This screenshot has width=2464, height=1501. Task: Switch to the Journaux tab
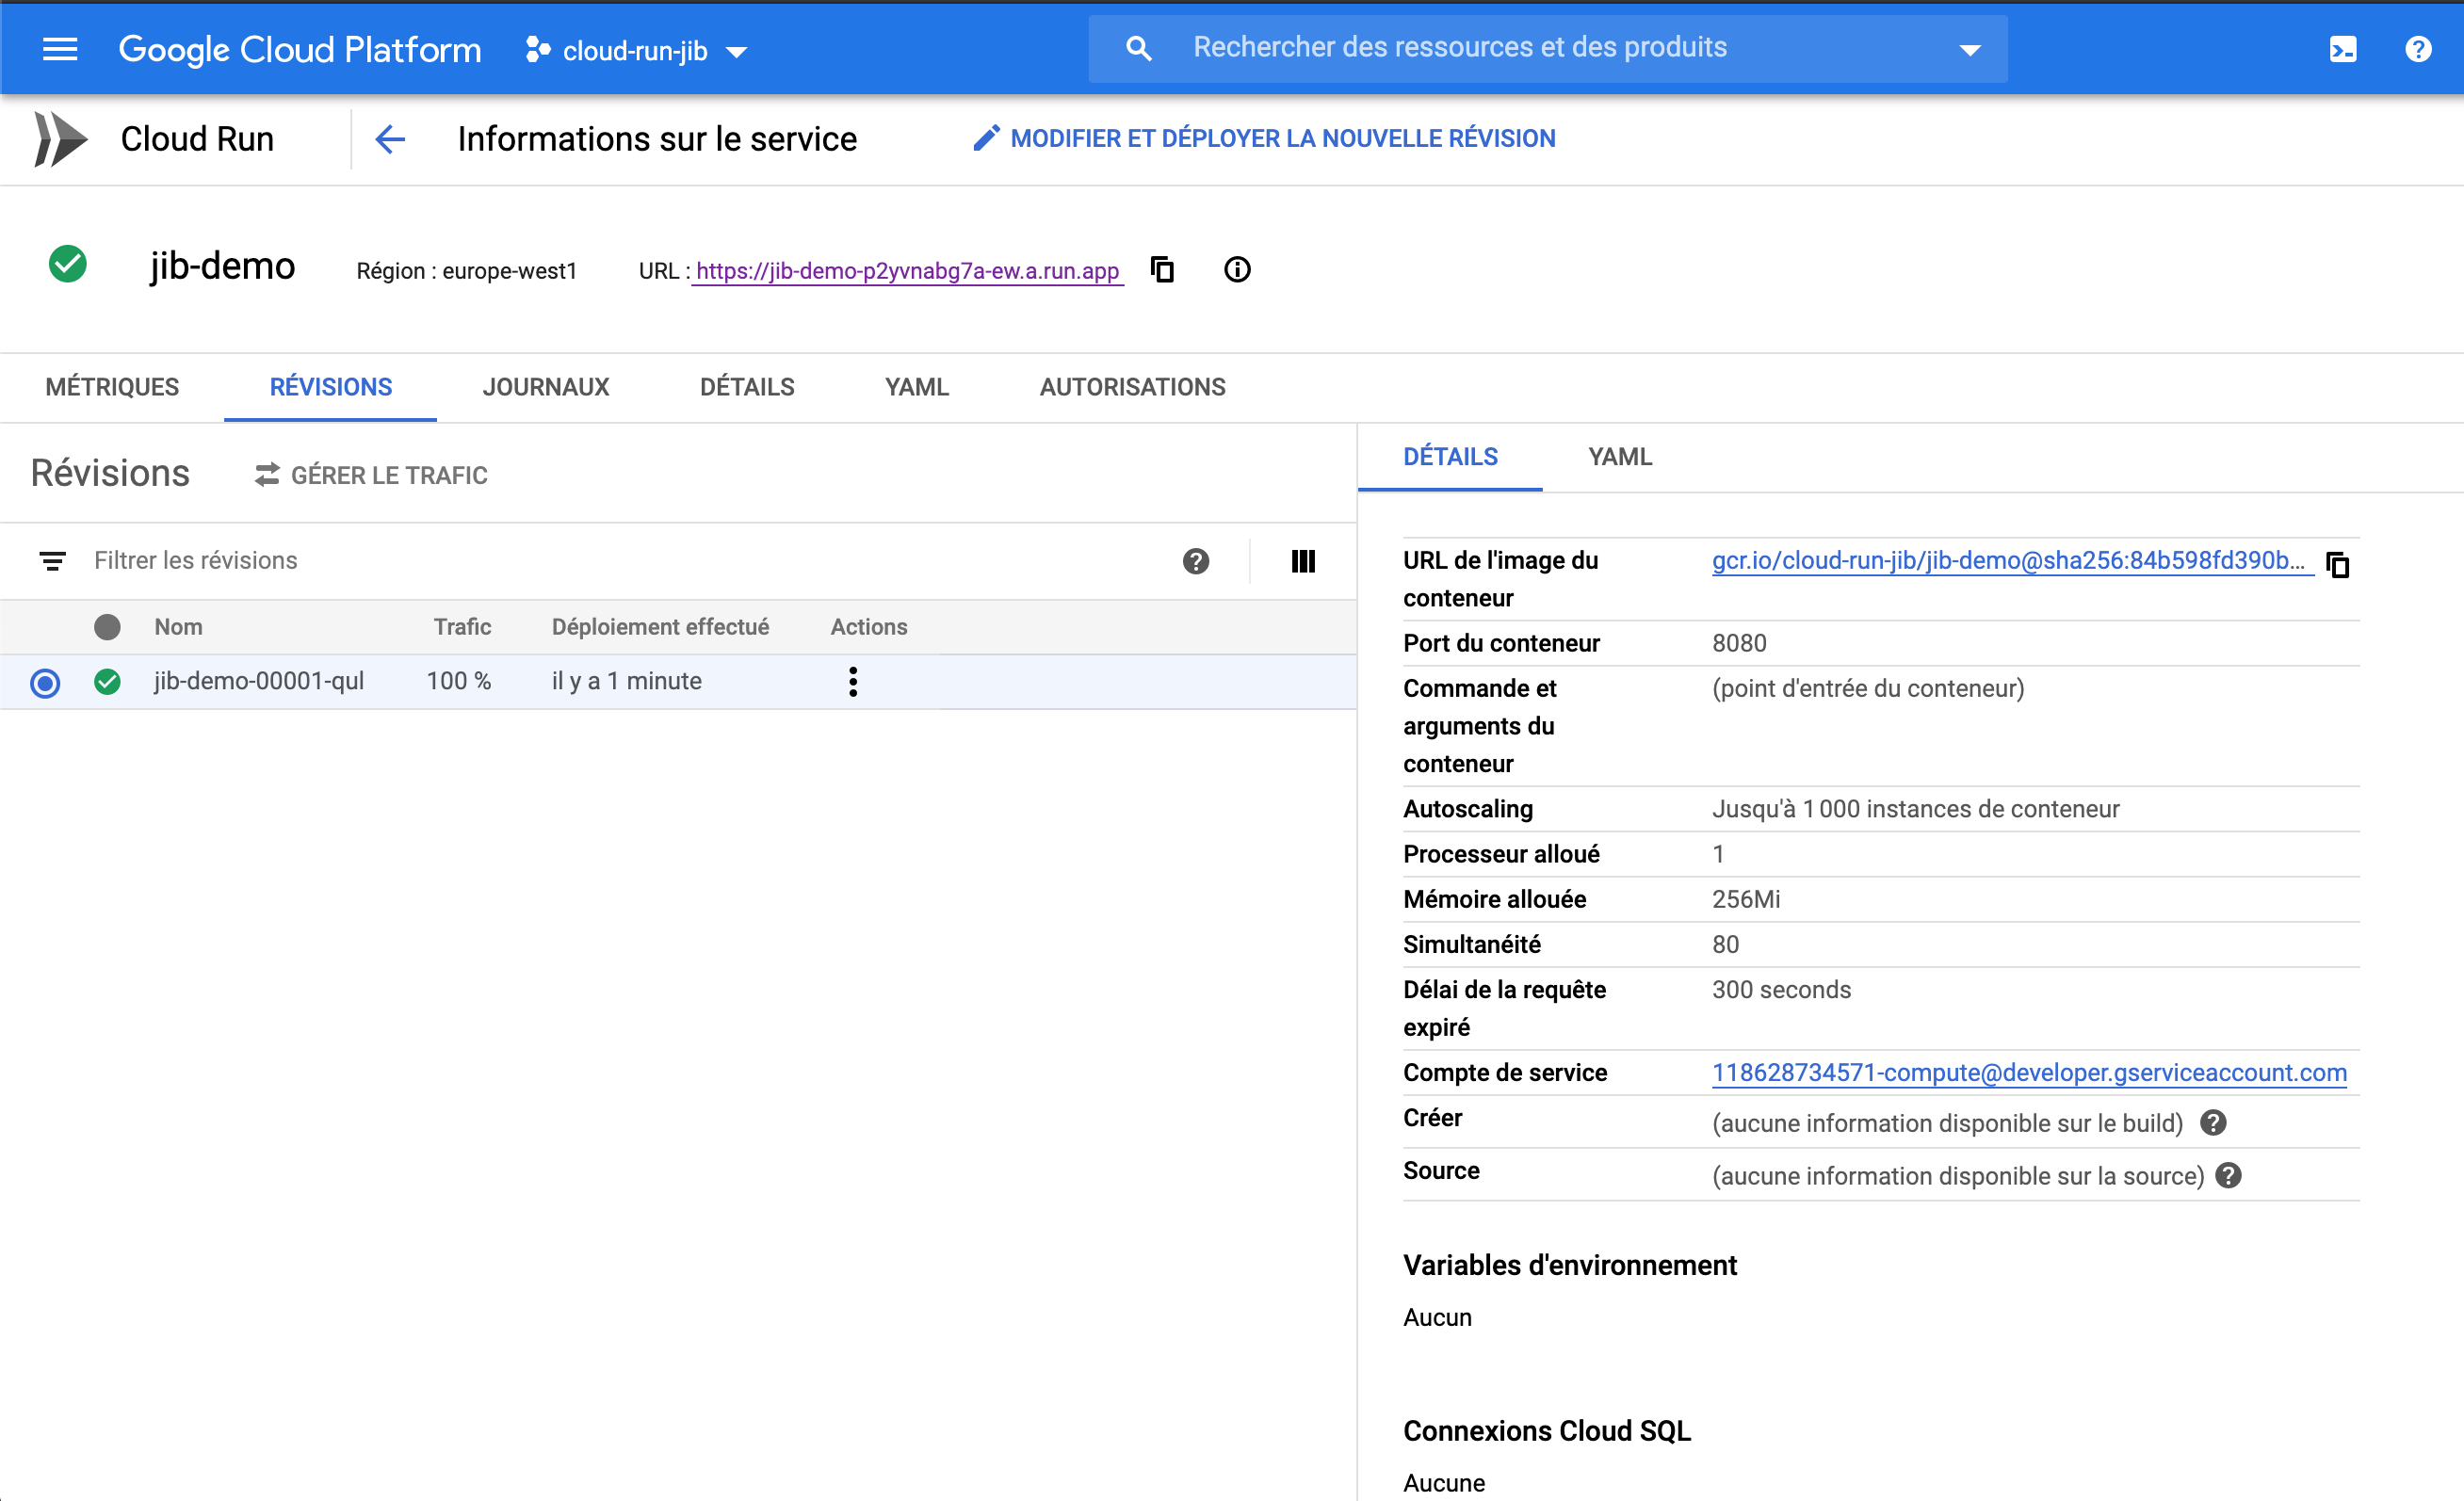tap(545, 387)
